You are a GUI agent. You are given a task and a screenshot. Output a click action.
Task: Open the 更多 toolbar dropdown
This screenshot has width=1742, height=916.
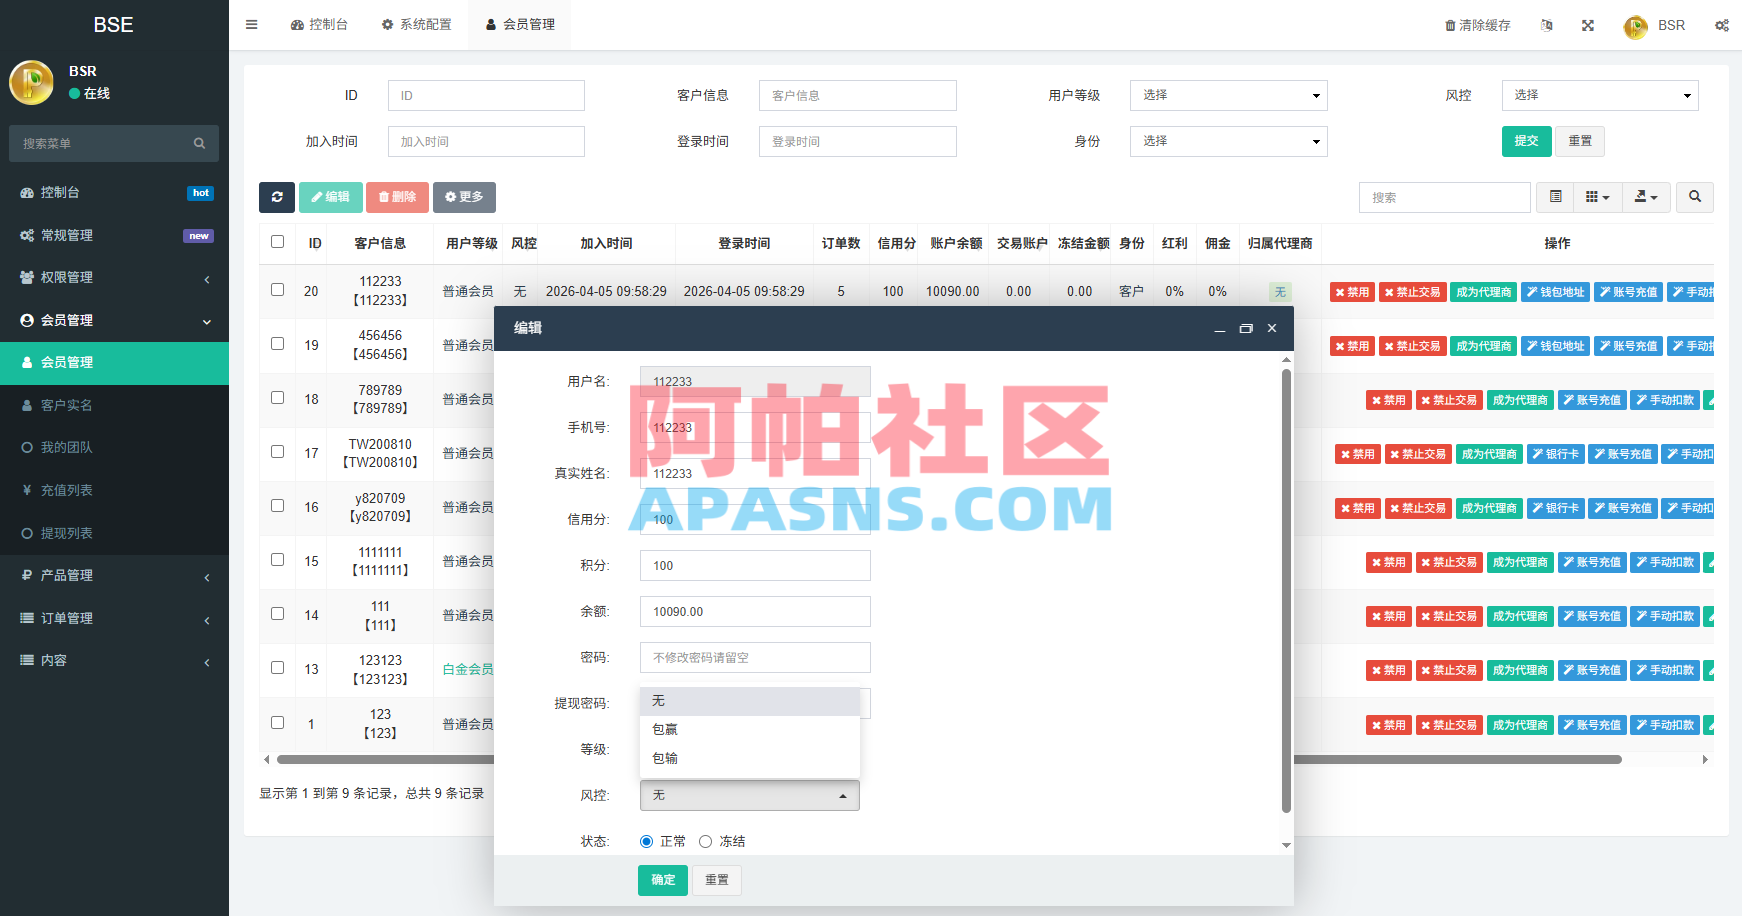pos(464,197)
